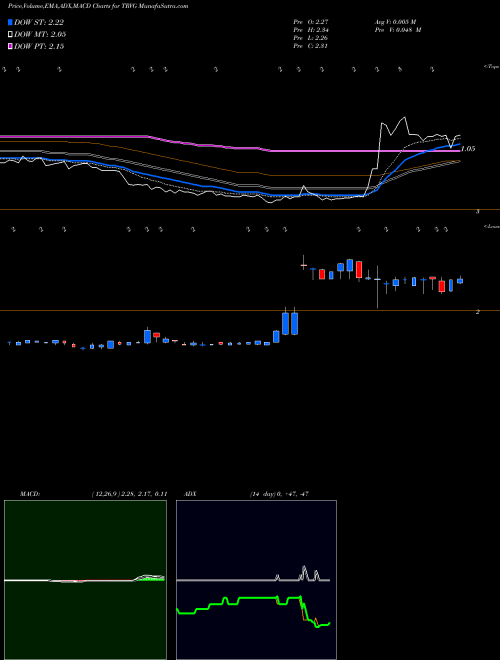Click the MACD (12,26,9) parameter values
Screen dimensions: 500x660
click(x=129, y=494)
